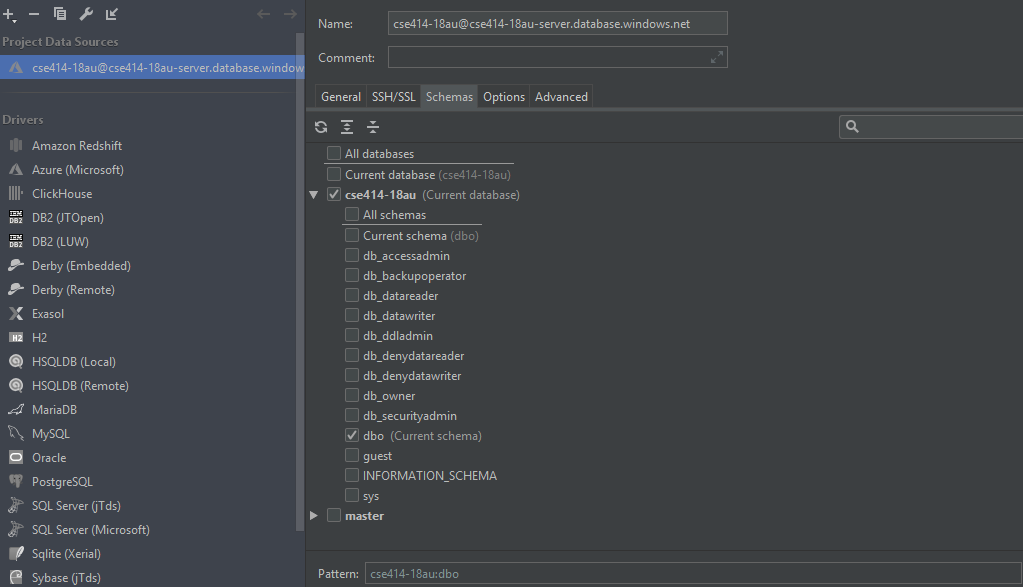Click the import data source icon on the toolbar
The height and width of the screenshot is (587, 1023).
(x=111, y=14)
